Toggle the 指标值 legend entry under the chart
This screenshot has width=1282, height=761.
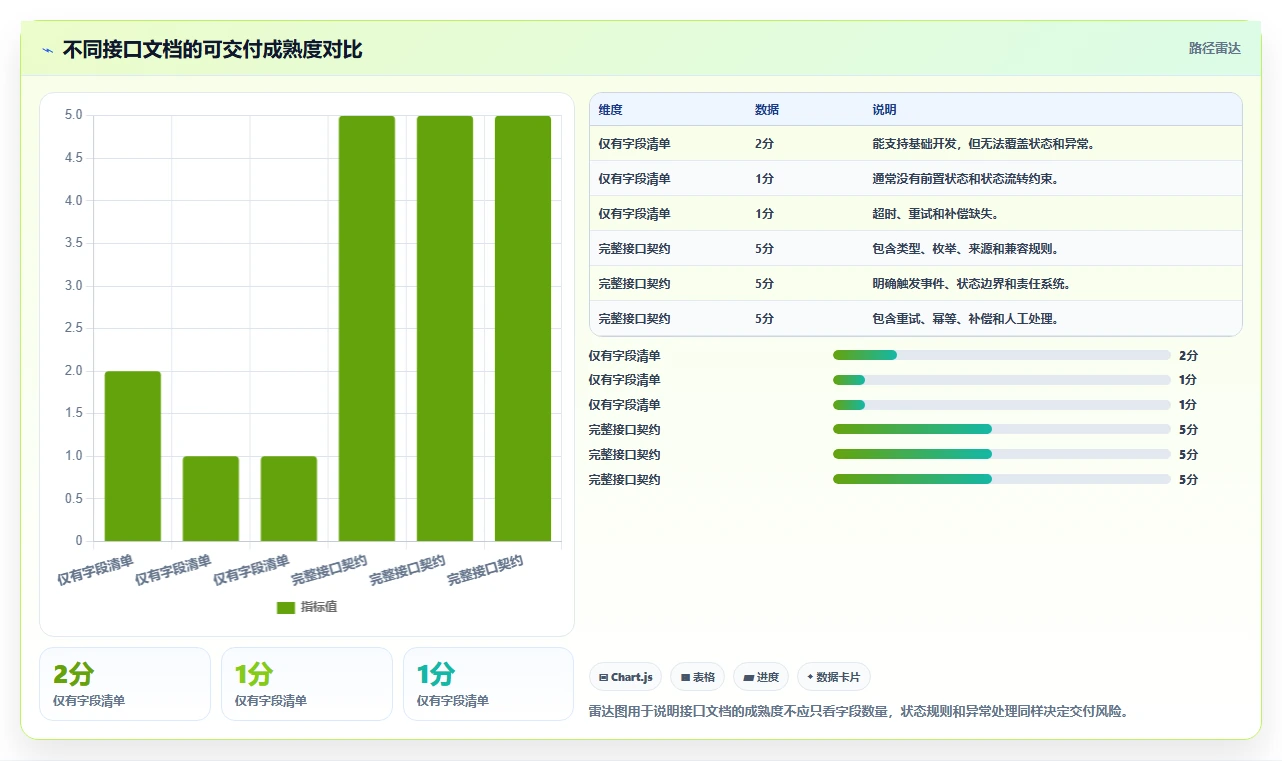click(307, 607)
